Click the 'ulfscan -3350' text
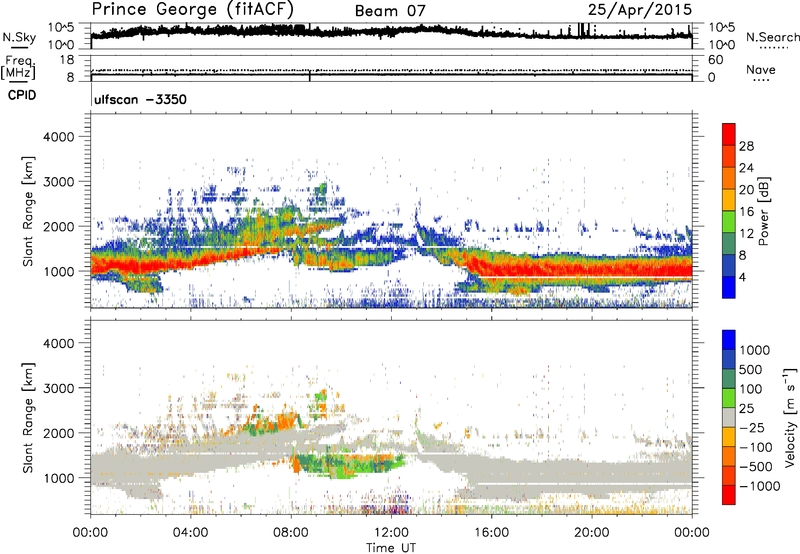The height and width of the screenshot is (554, 800). click(140, 99)
